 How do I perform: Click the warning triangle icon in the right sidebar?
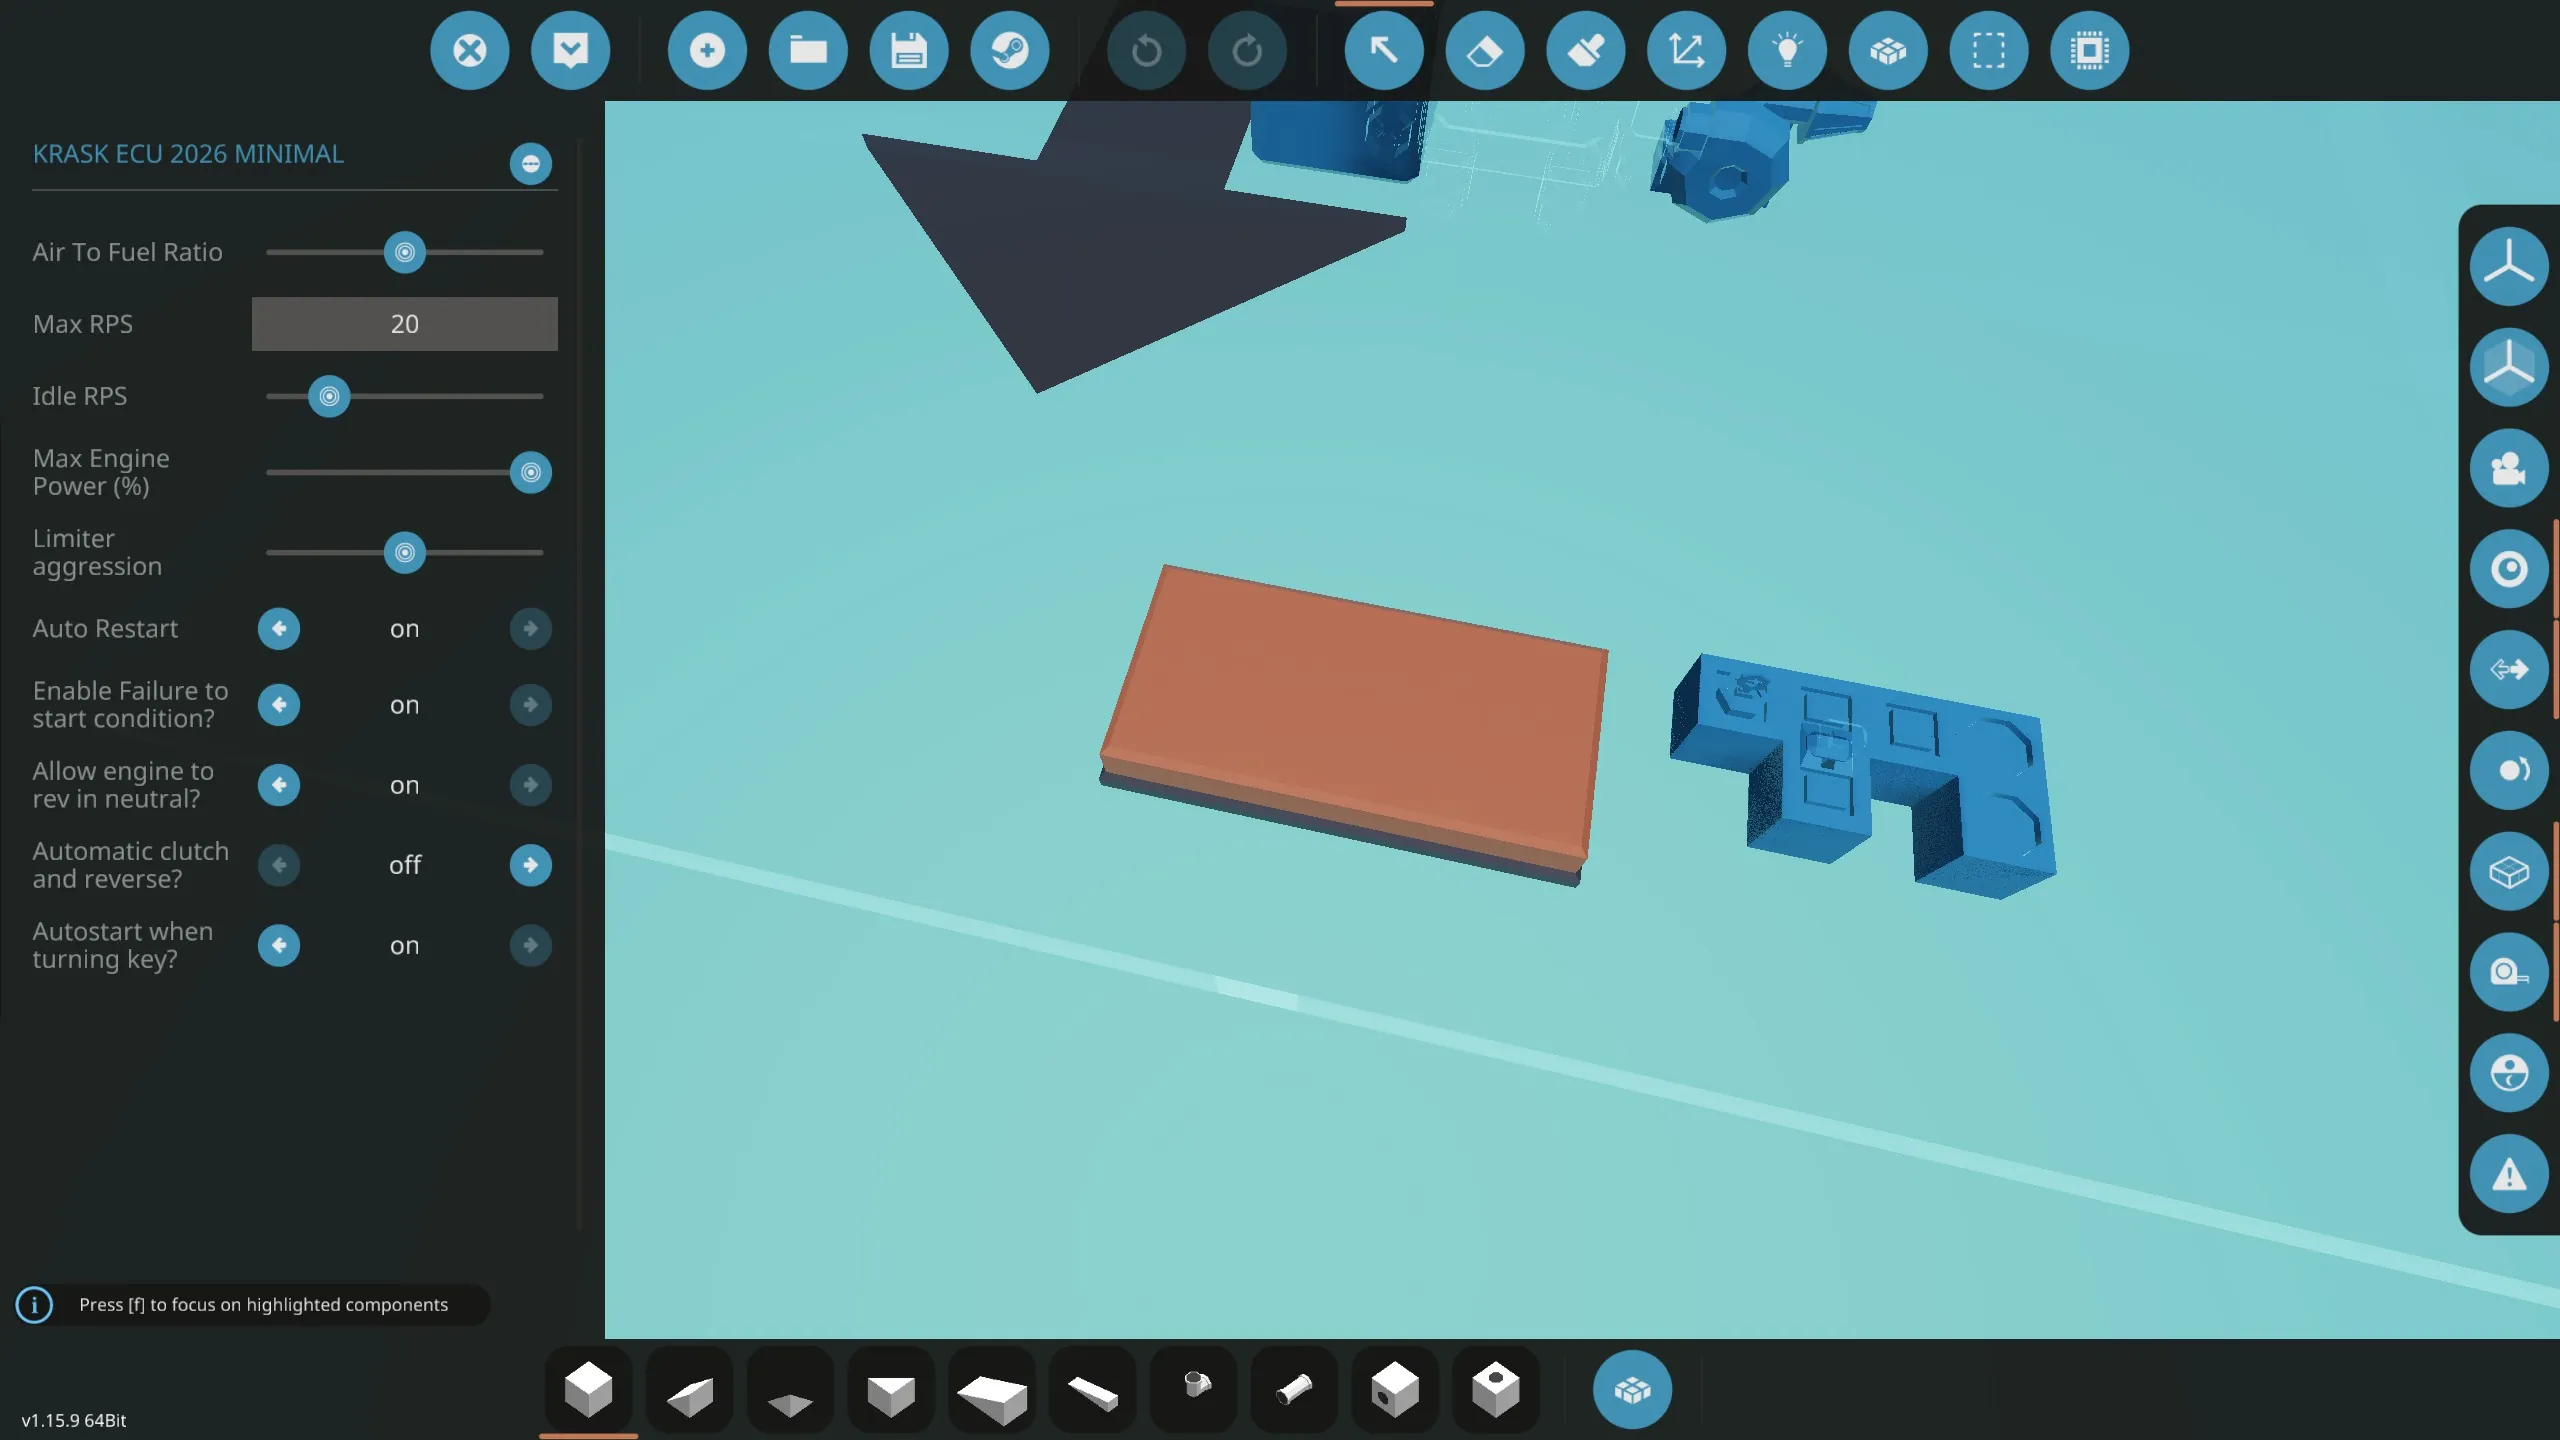pyautogui.click(x=2508, y=1174)
